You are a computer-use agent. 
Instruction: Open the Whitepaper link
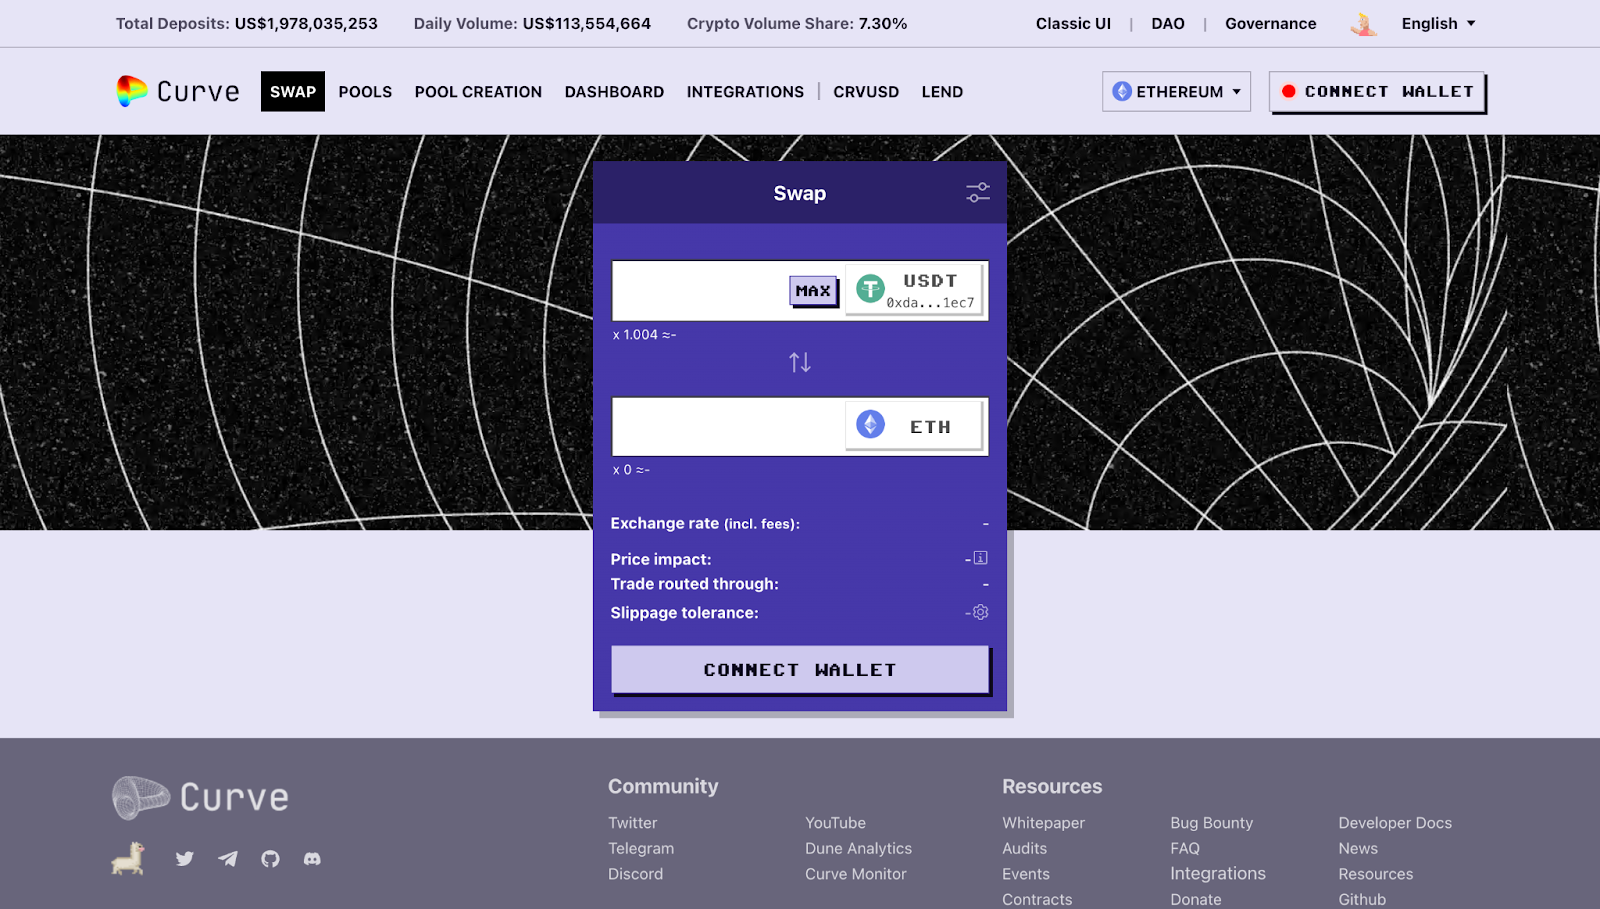(x=1043, y=823)
